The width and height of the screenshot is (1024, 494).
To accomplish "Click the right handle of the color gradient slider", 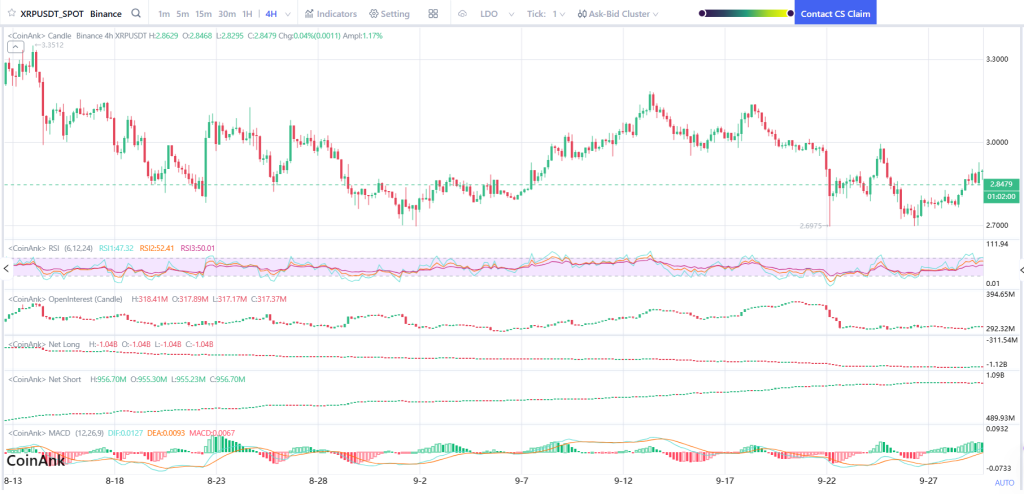I will [x=790, y=13].
